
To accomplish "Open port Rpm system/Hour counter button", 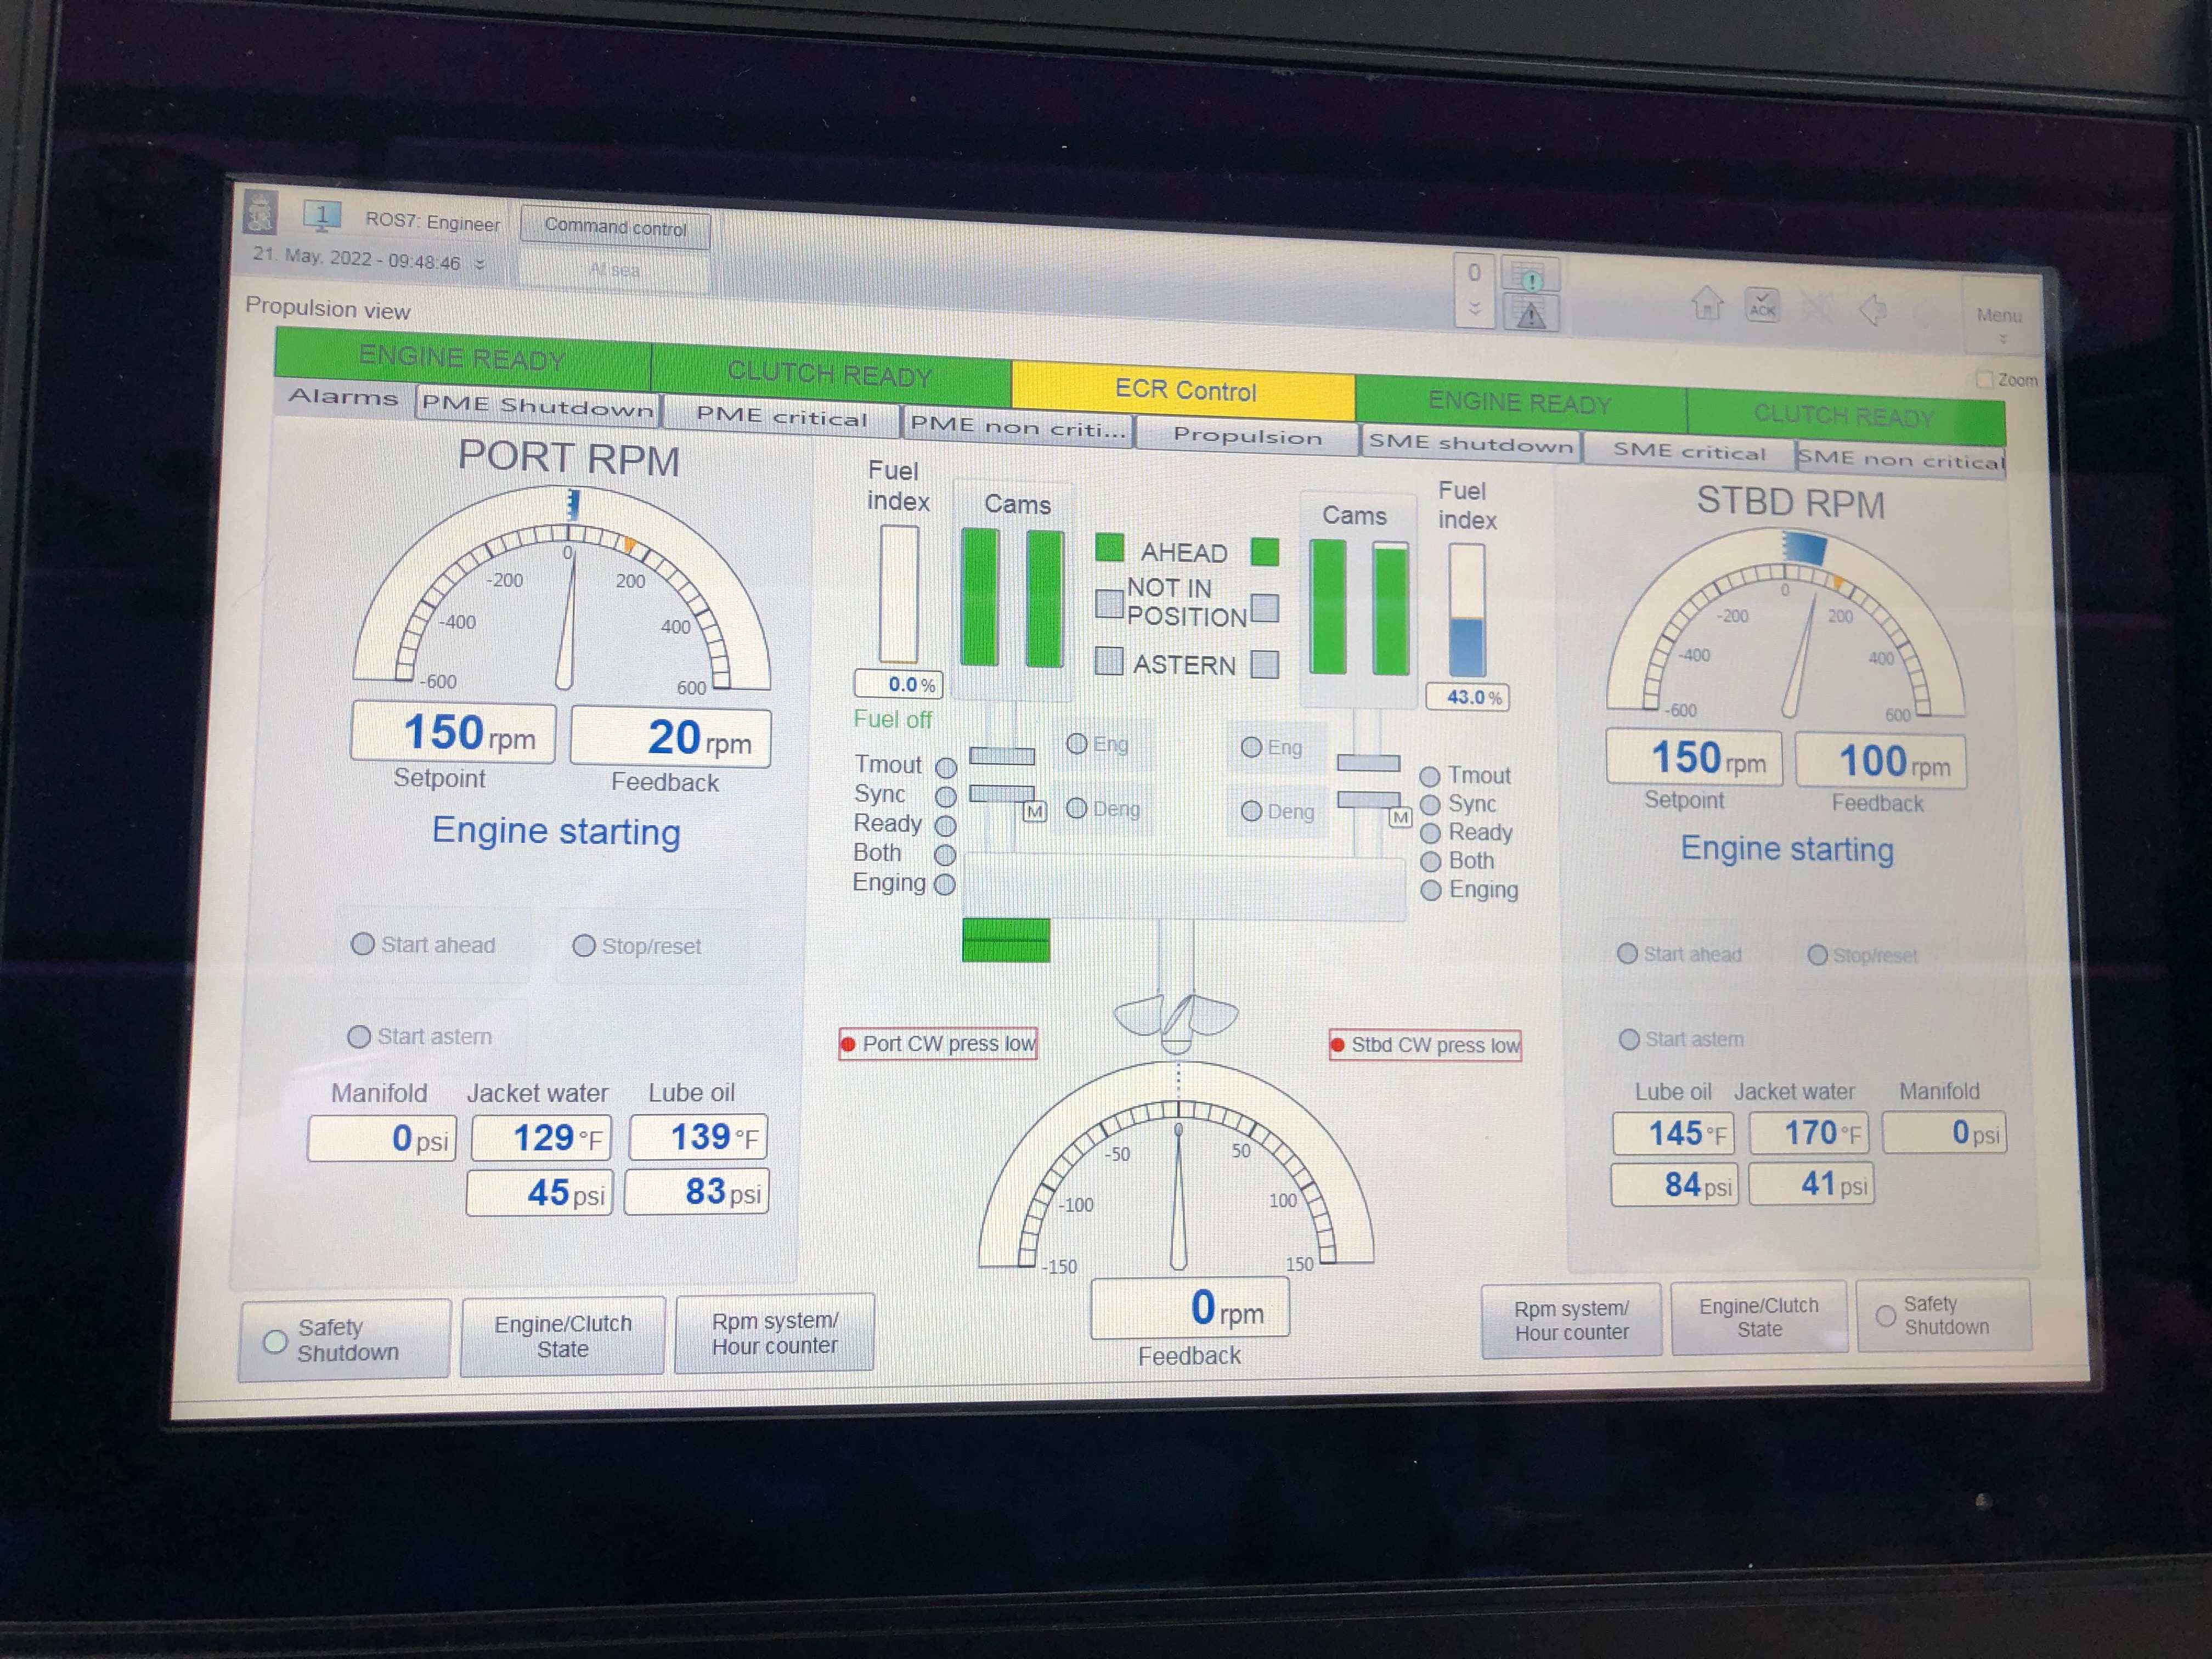I will [774, 1333].
